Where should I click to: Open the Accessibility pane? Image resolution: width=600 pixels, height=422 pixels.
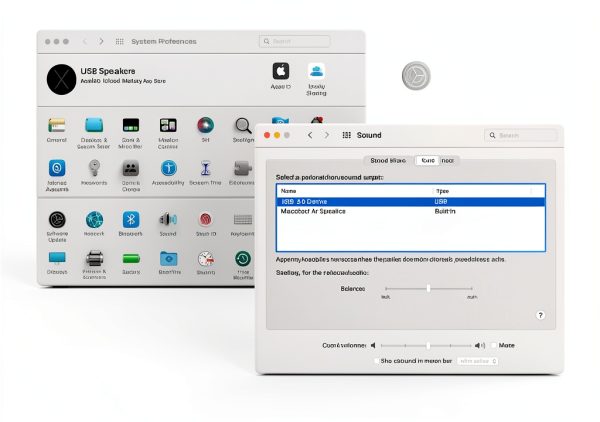(169, 168)
